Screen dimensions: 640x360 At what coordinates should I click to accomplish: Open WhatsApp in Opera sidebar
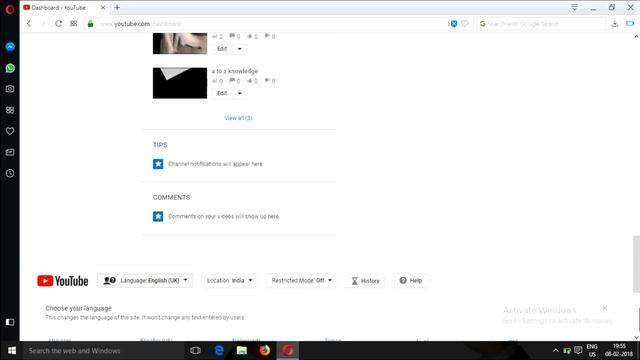tap(10, 68)
